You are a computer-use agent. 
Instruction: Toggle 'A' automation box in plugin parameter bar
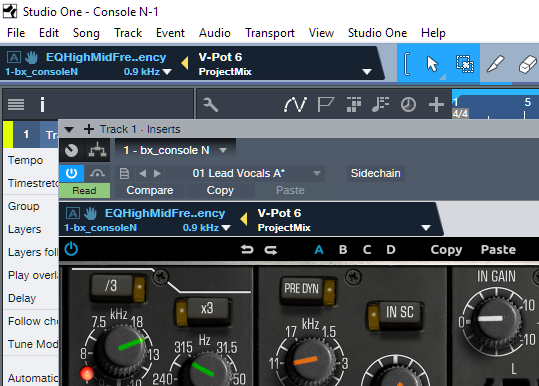pos(73,213)
